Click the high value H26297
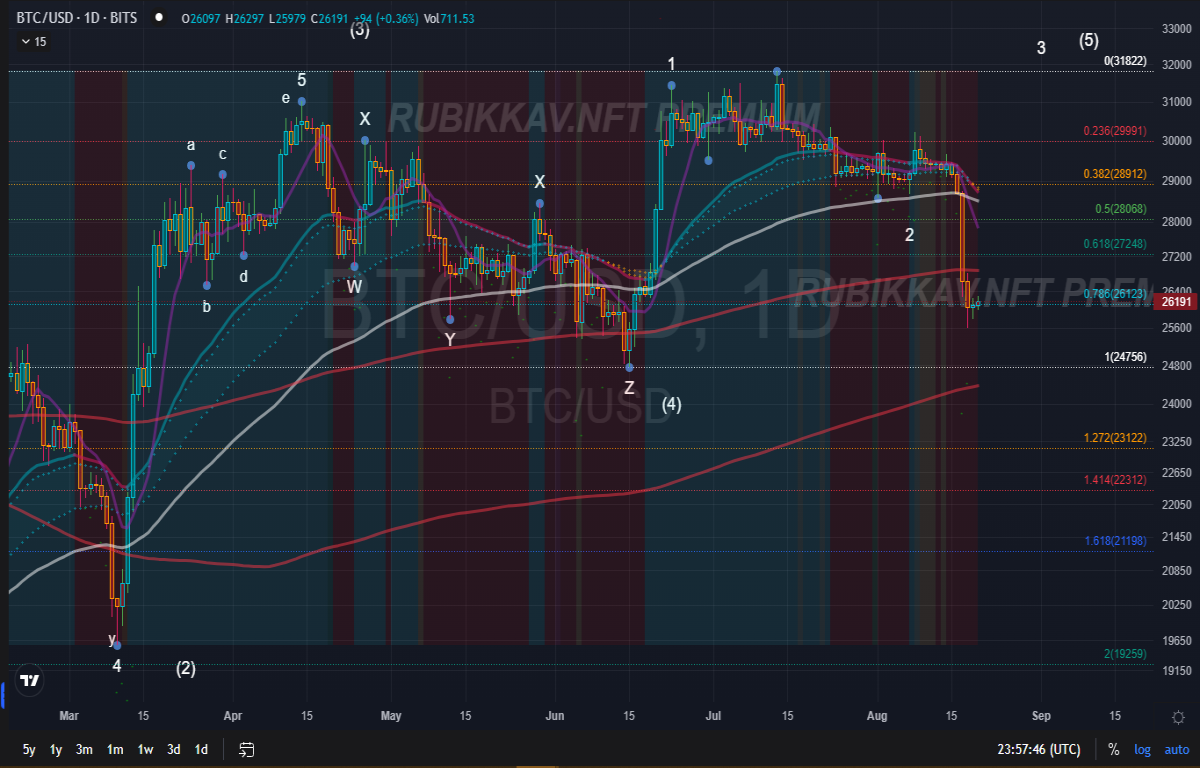This screenshot has width=1200, height=768. pos(244,18)
